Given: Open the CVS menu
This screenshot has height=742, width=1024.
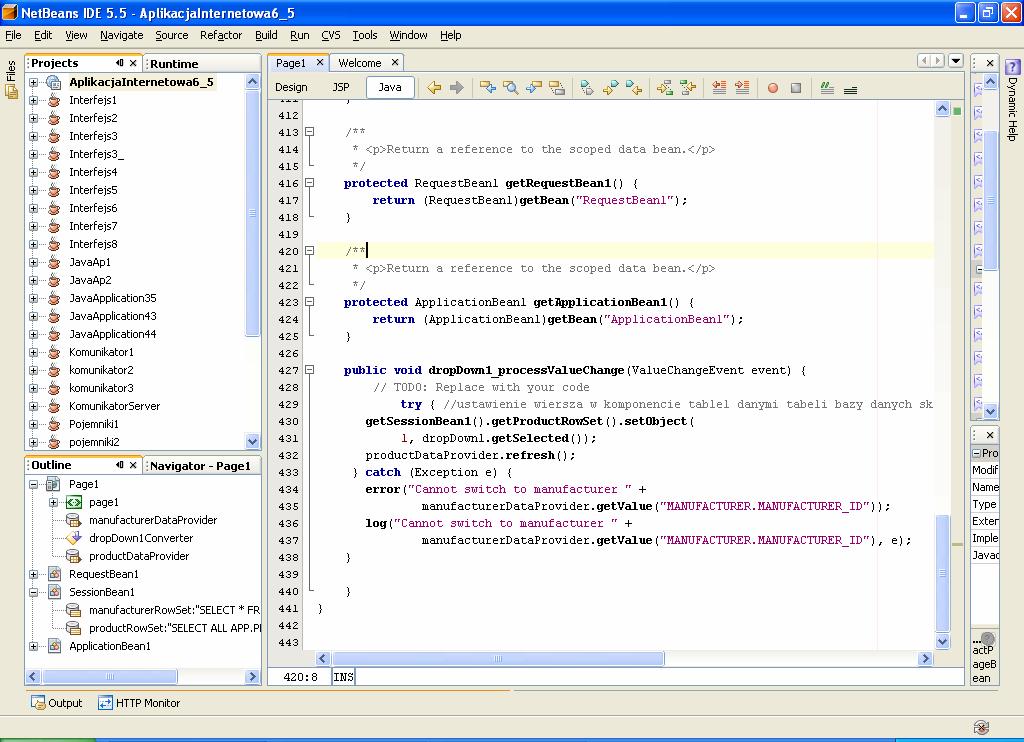Looking at the screenshot, I should 330,35.
